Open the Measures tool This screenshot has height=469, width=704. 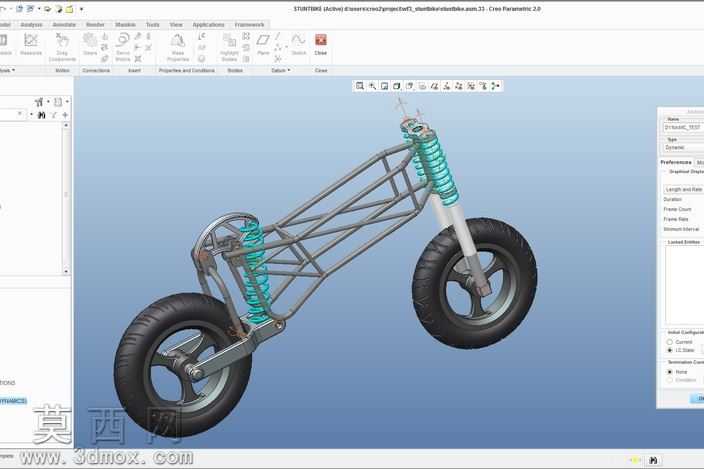pyautogui.click(x=31, y=44)
